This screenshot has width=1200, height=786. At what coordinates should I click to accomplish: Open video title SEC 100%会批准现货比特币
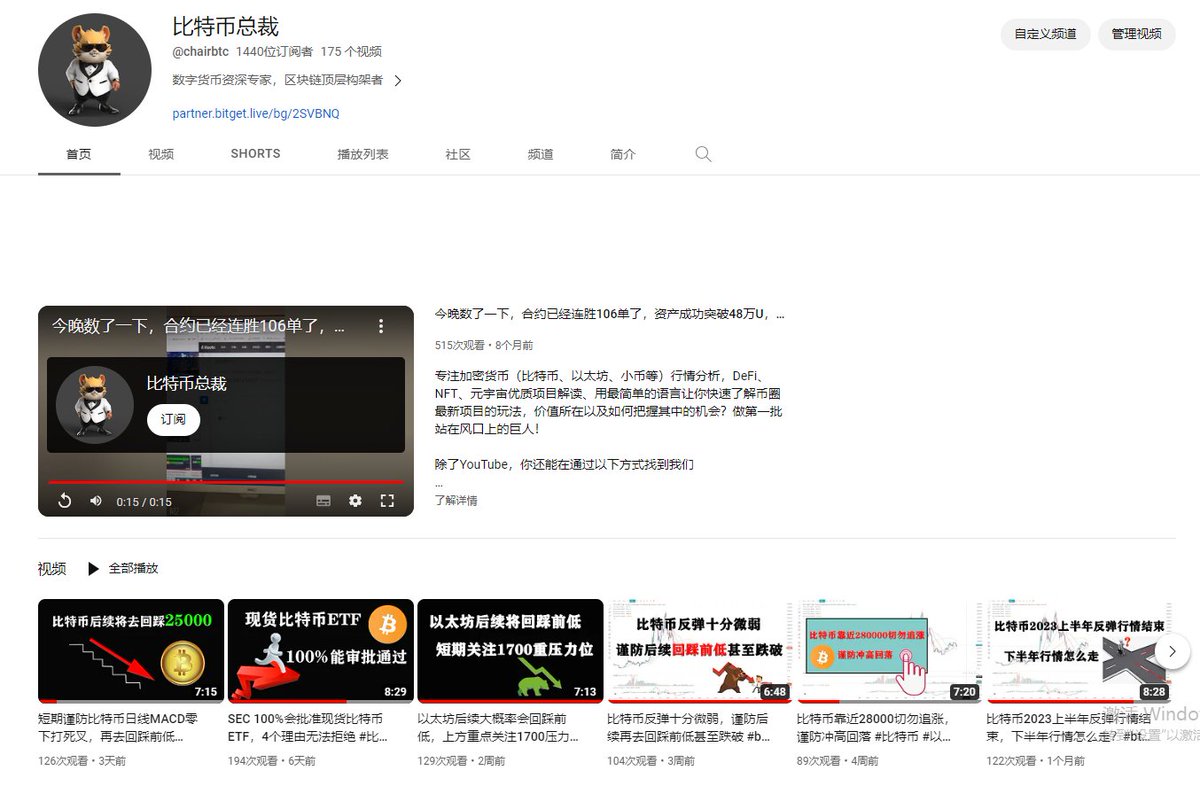click(x=307, y=727)
